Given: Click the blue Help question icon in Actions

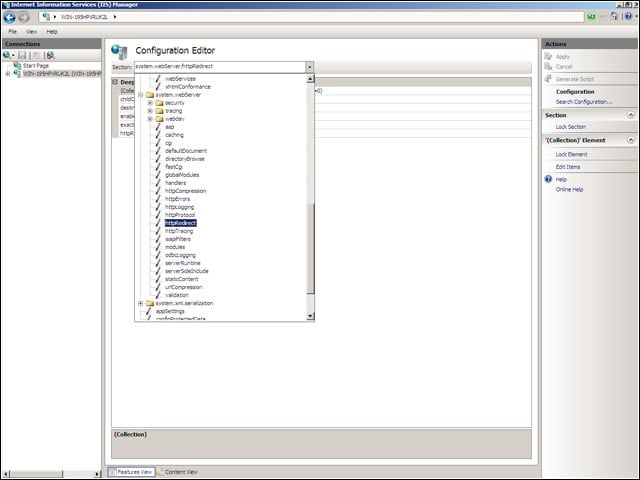Looking at the screenshot, I should (x=548, y=179).
